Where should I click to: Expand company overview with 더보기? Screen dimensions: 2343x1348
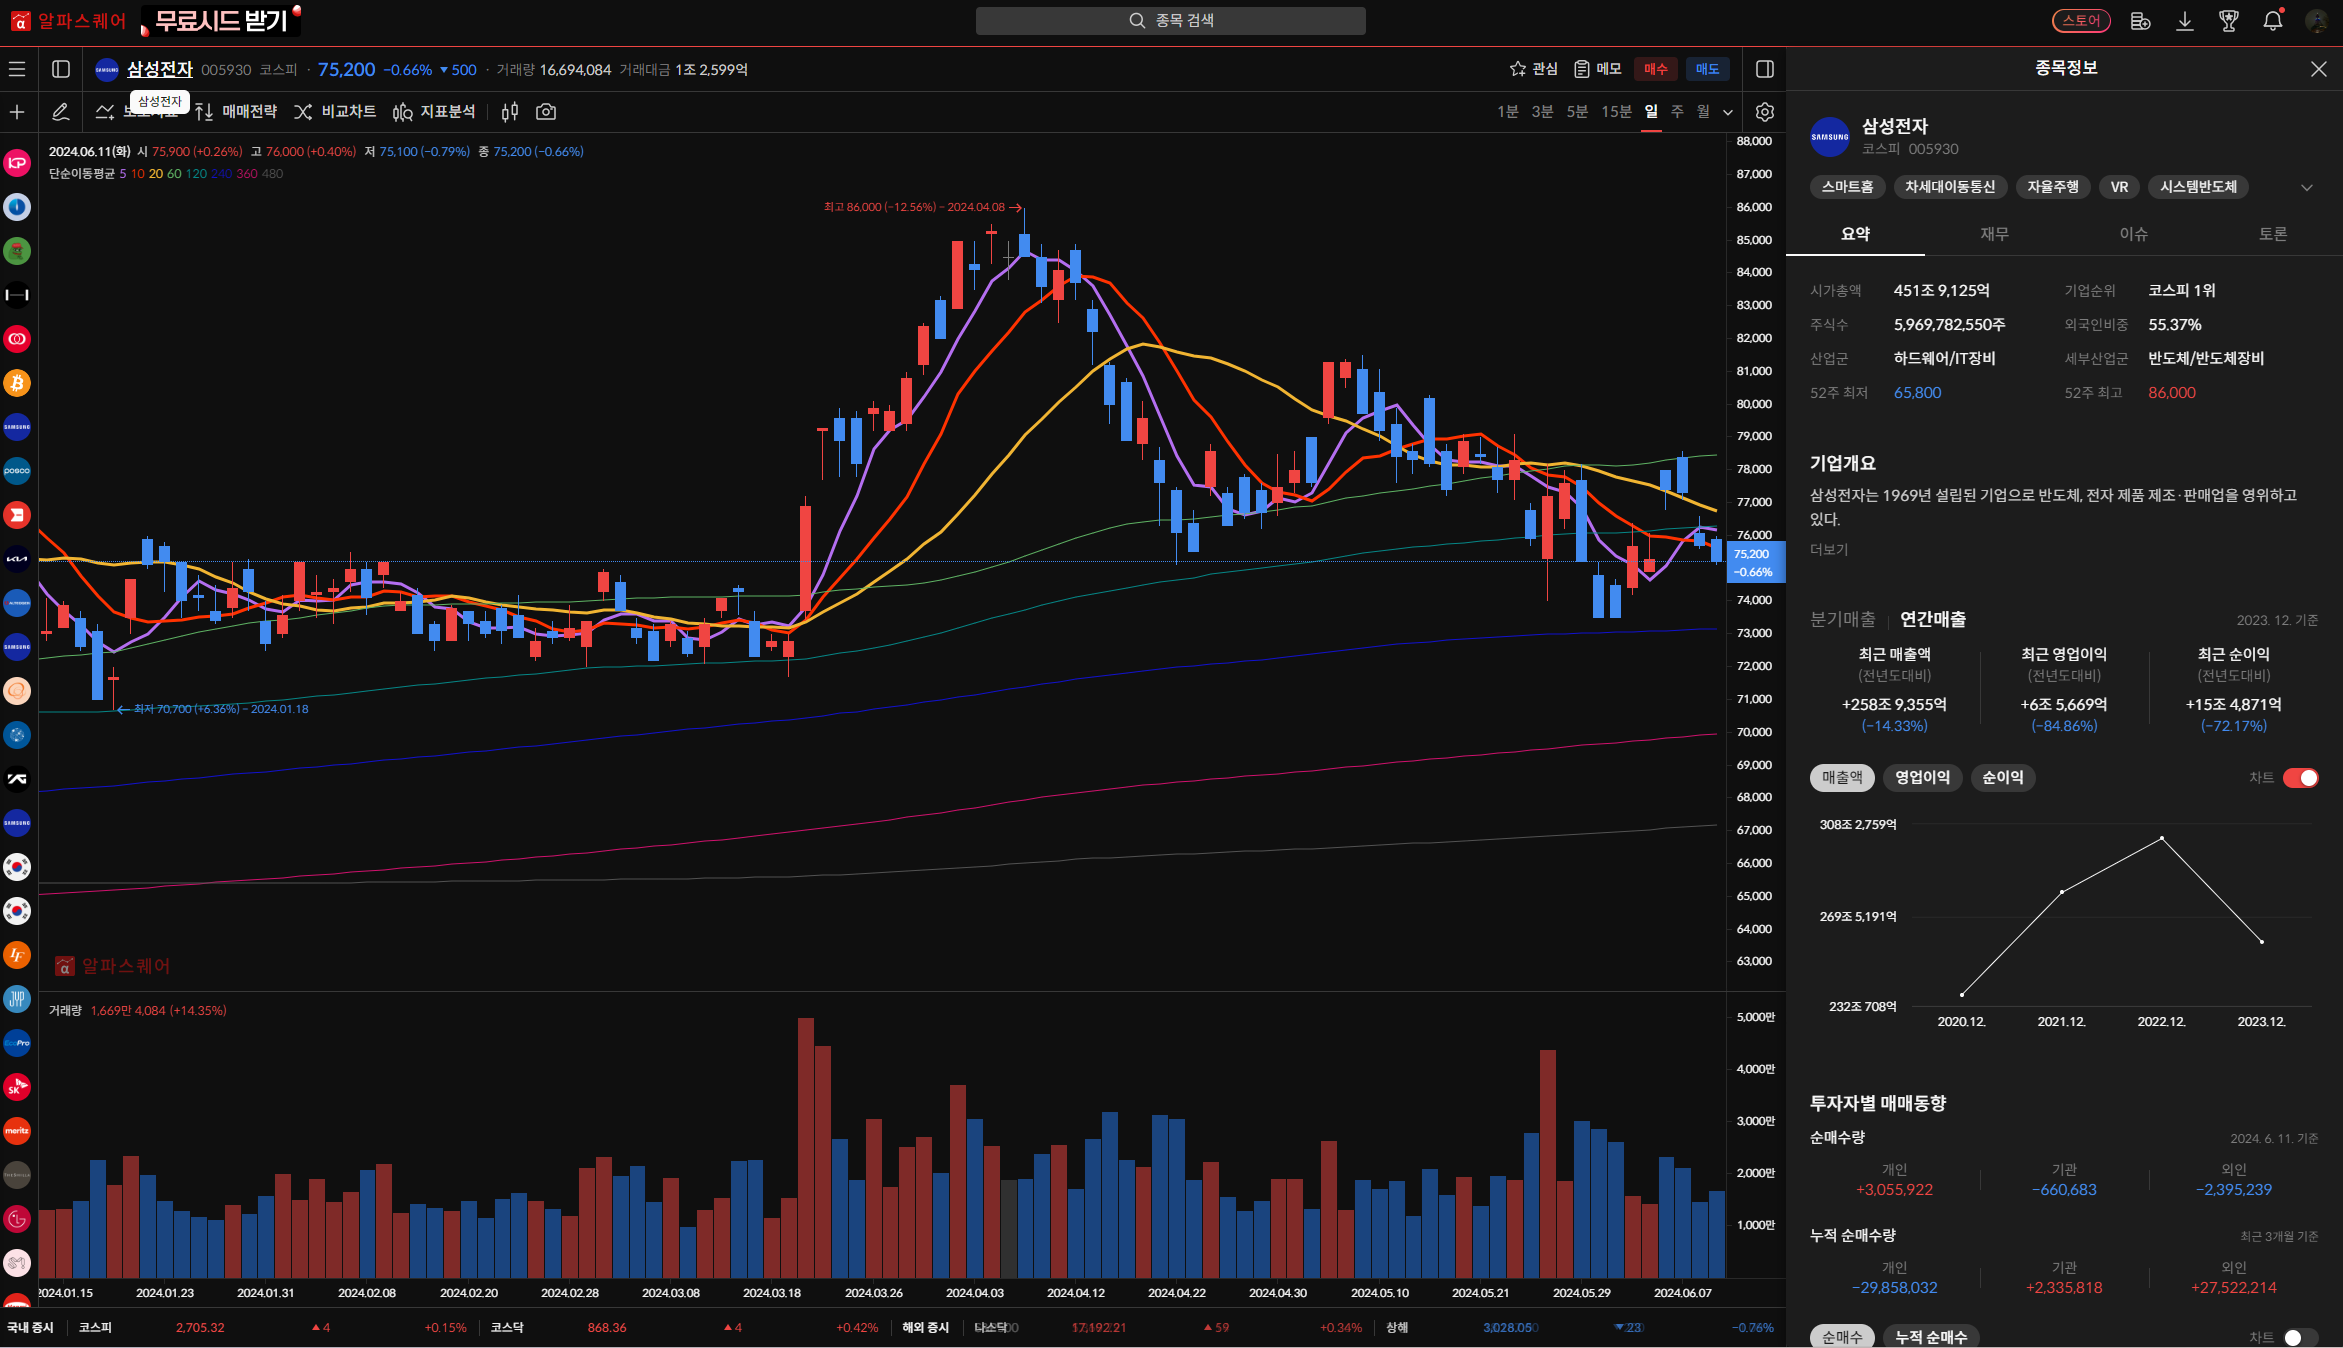coord(1829,550)
